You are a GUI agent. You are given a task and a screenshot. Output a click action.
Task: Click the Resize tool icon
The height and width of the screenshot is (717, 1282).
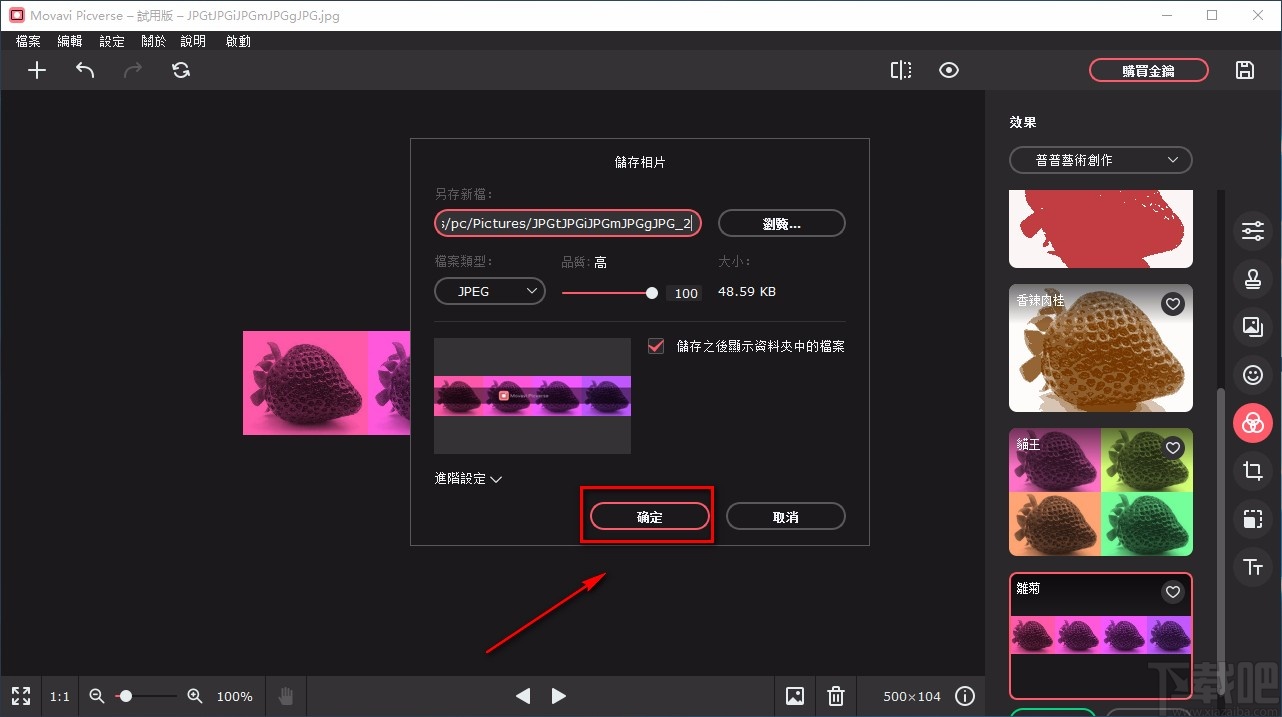click(1252, 519)
